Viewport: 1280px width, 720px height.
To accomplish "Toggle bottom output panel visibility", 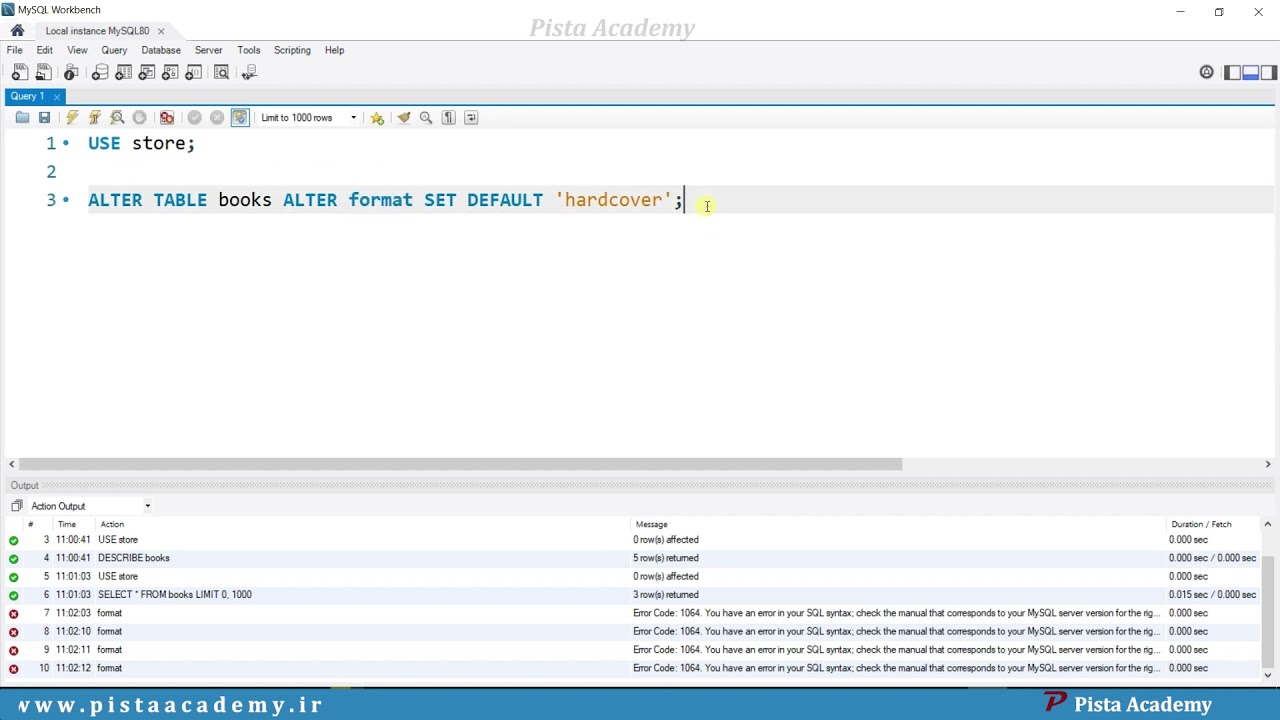I will click(x=1251, y=72).
